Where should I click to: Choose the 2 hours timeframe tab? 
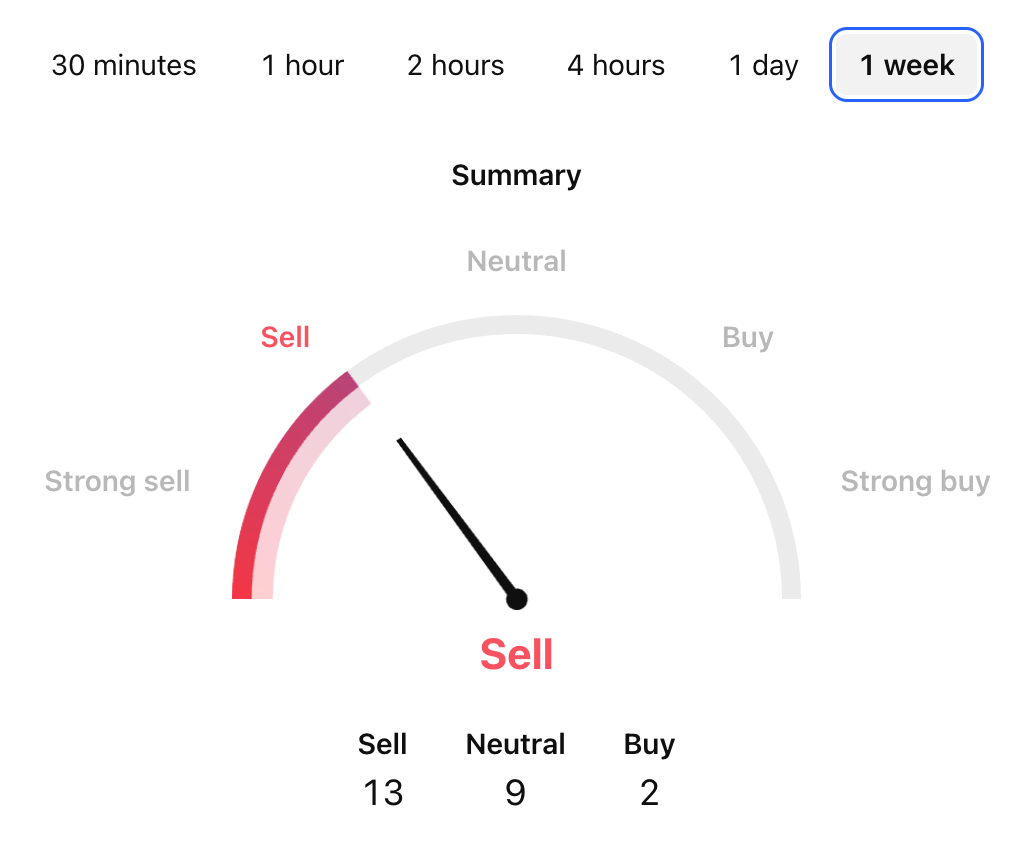point(455,66)
